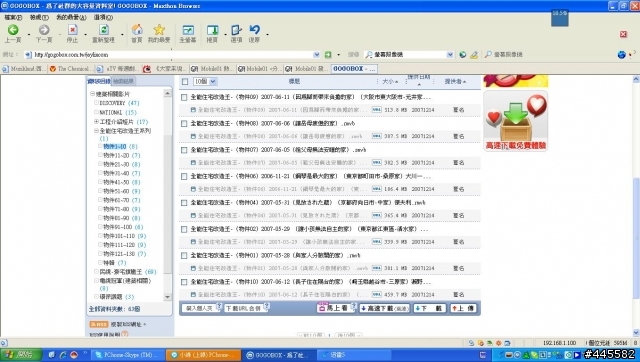Click the page vertical scrollbar thumb
The width and height of the screenshot is (640, 362).
click(636, 239)
